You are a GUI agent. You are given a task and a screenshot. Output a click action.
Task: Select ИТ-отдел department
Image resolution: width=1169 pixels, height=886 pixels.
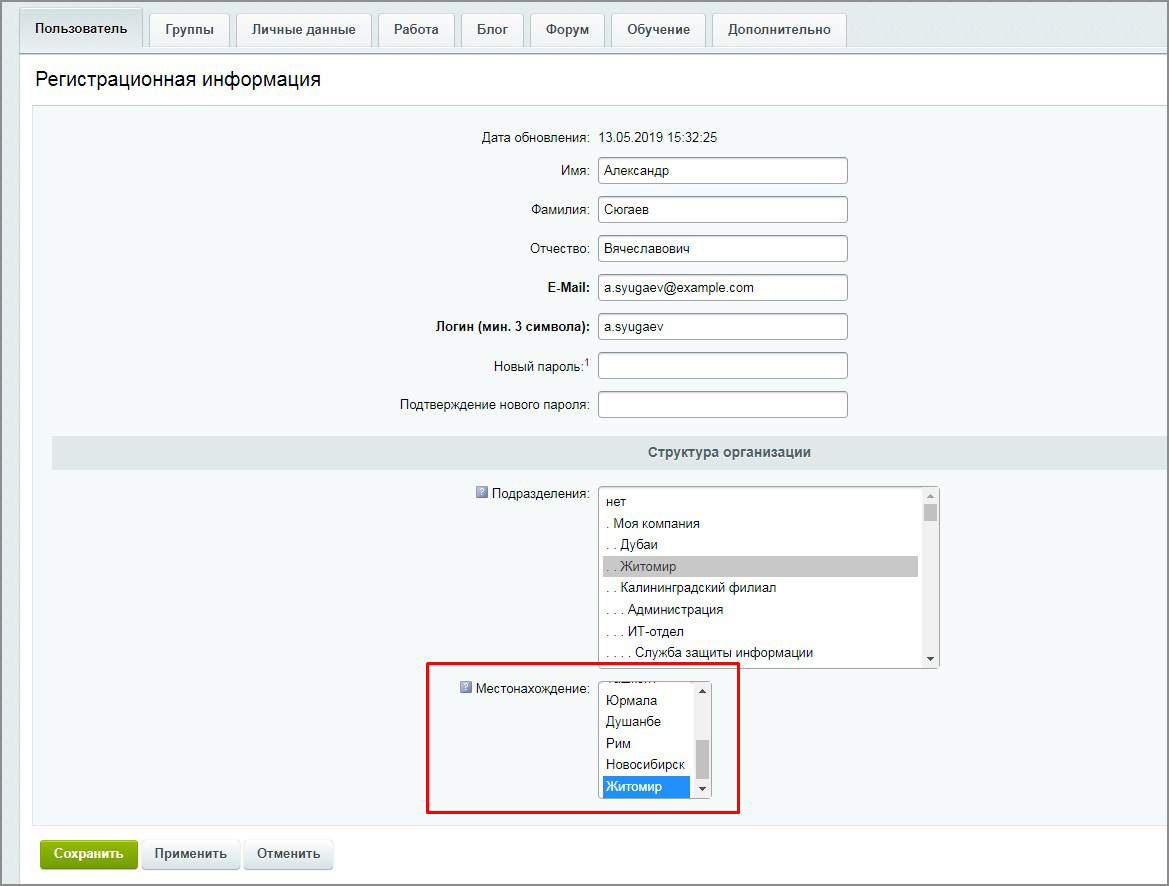click(760, 631)
